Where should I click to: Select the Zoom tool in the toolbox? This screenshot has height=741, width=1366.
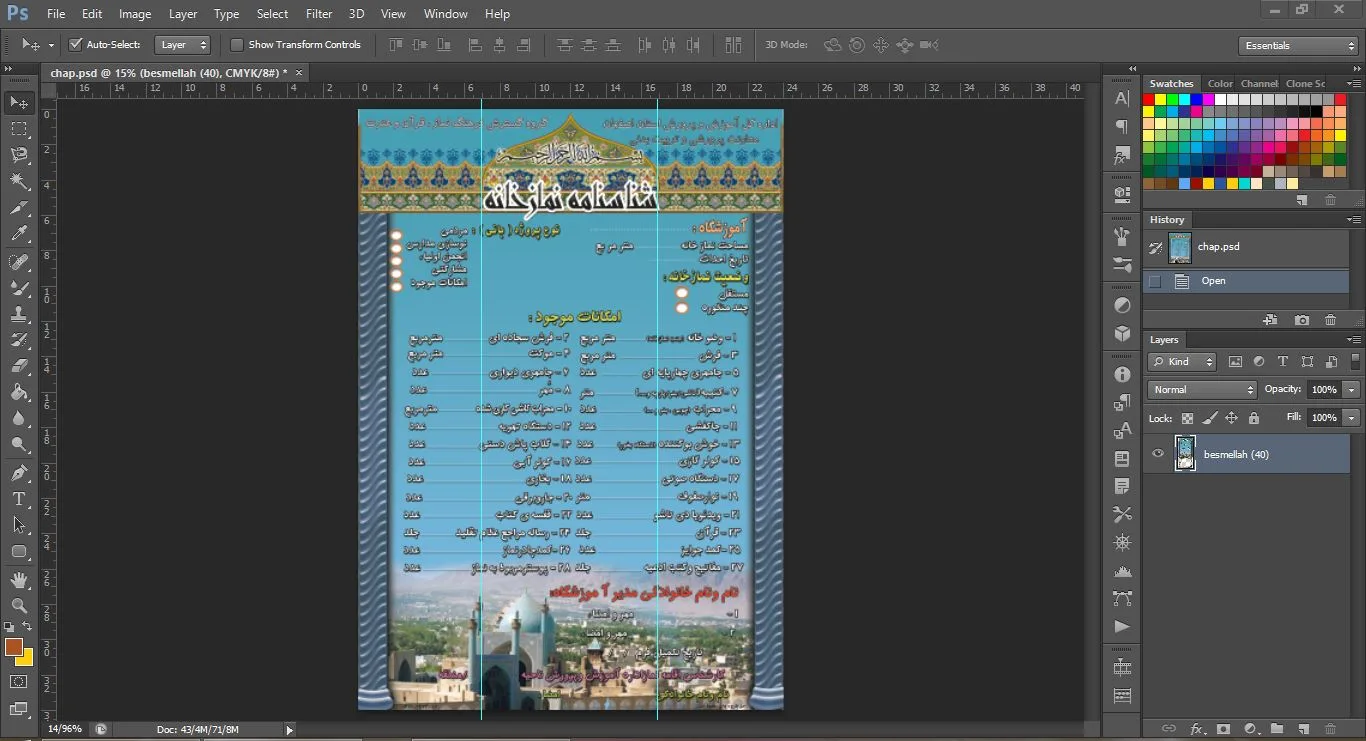tap(19, 606)
